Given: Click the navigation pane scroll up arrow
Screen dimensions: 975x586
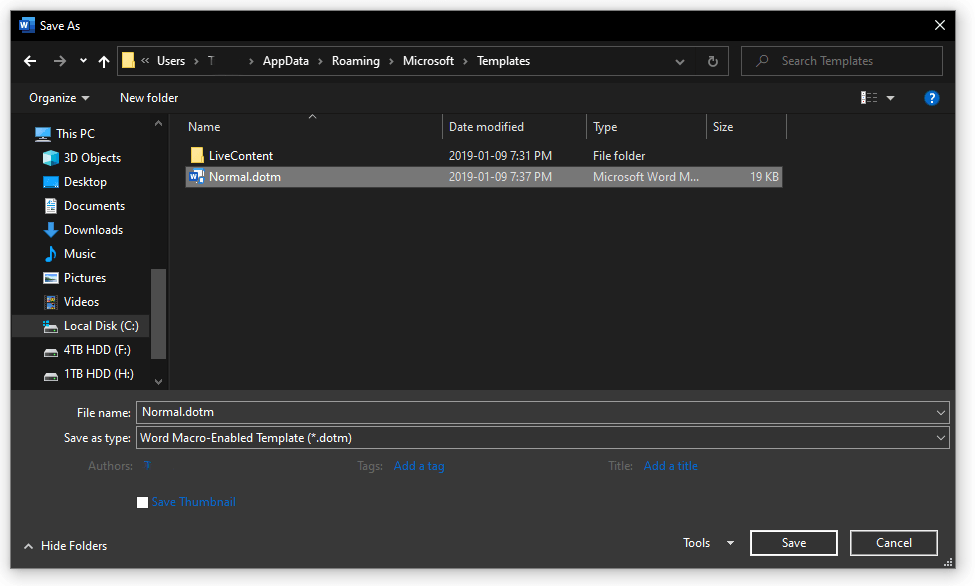Looking at the screenshot, I should point(159,124).
